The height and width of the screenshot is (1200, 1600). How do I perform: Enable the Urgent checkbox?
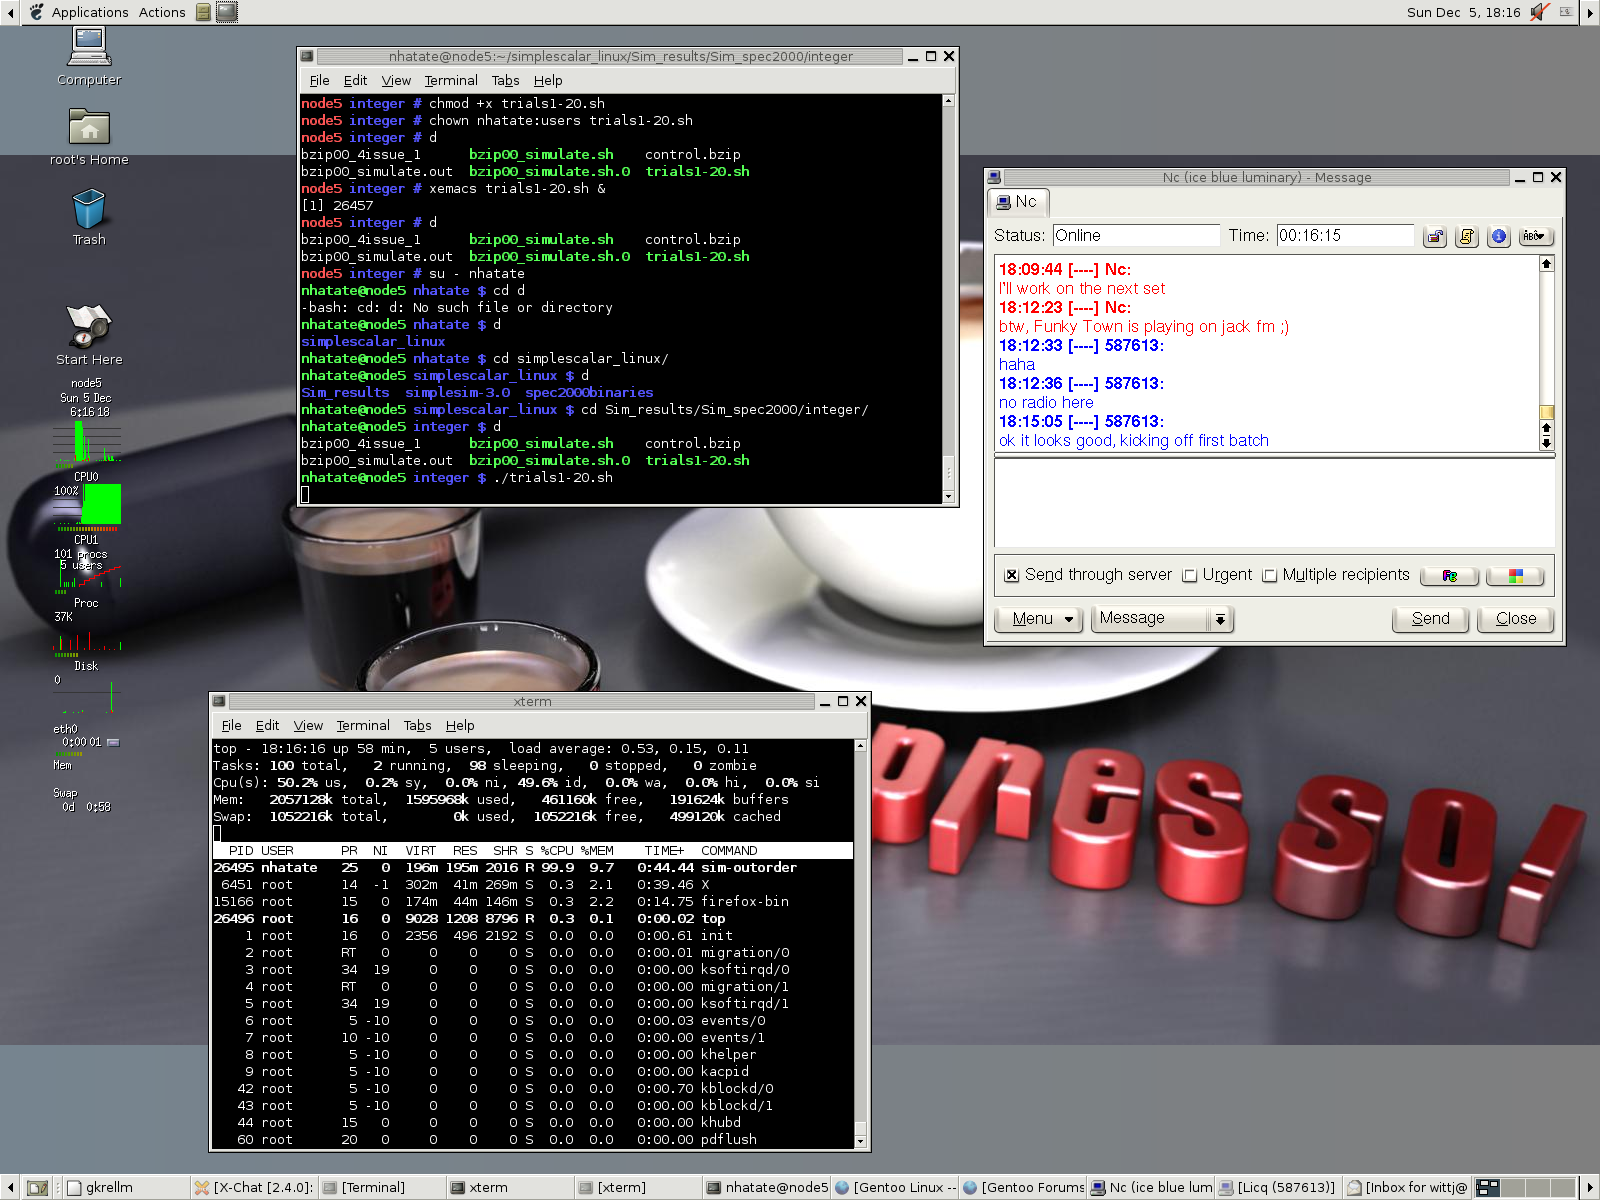[x=1190, y=575]
